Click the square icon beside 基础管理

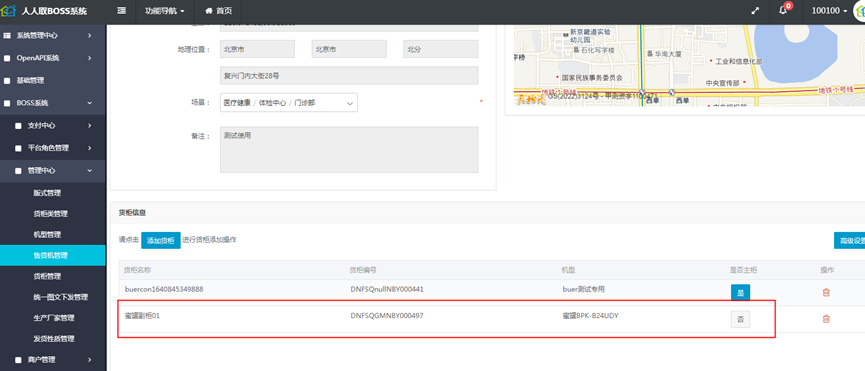point(7,80)
